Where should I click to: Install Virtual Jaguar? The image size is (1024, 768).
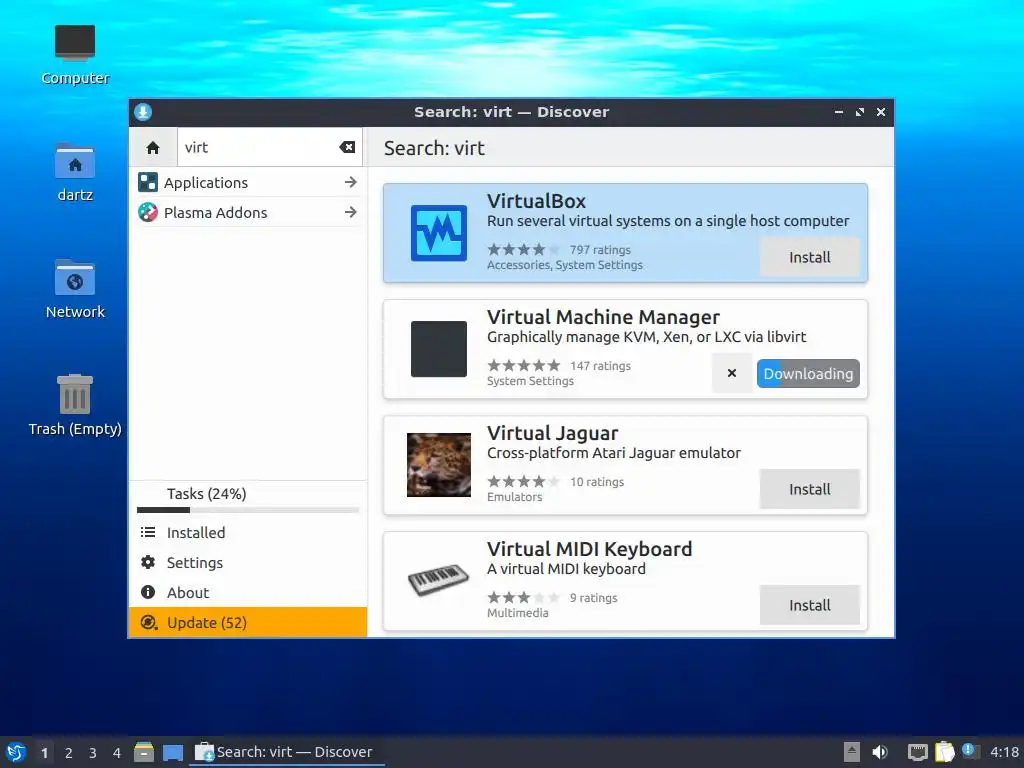(810, 489)
